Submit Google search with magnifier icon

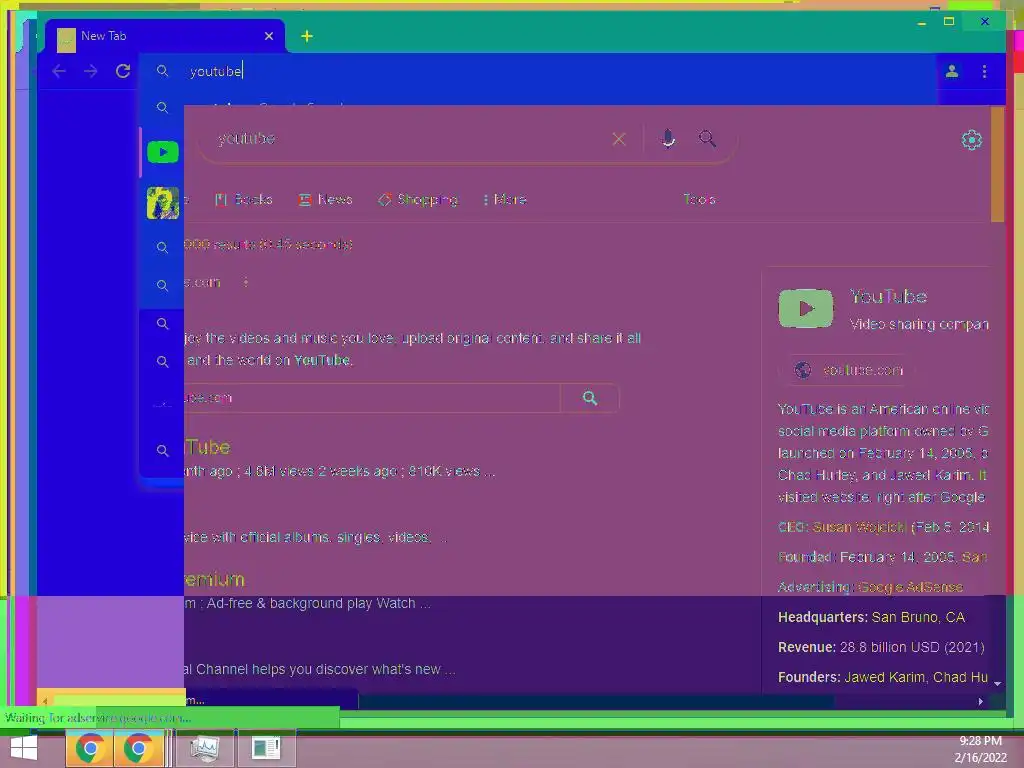tap(707, 138)
